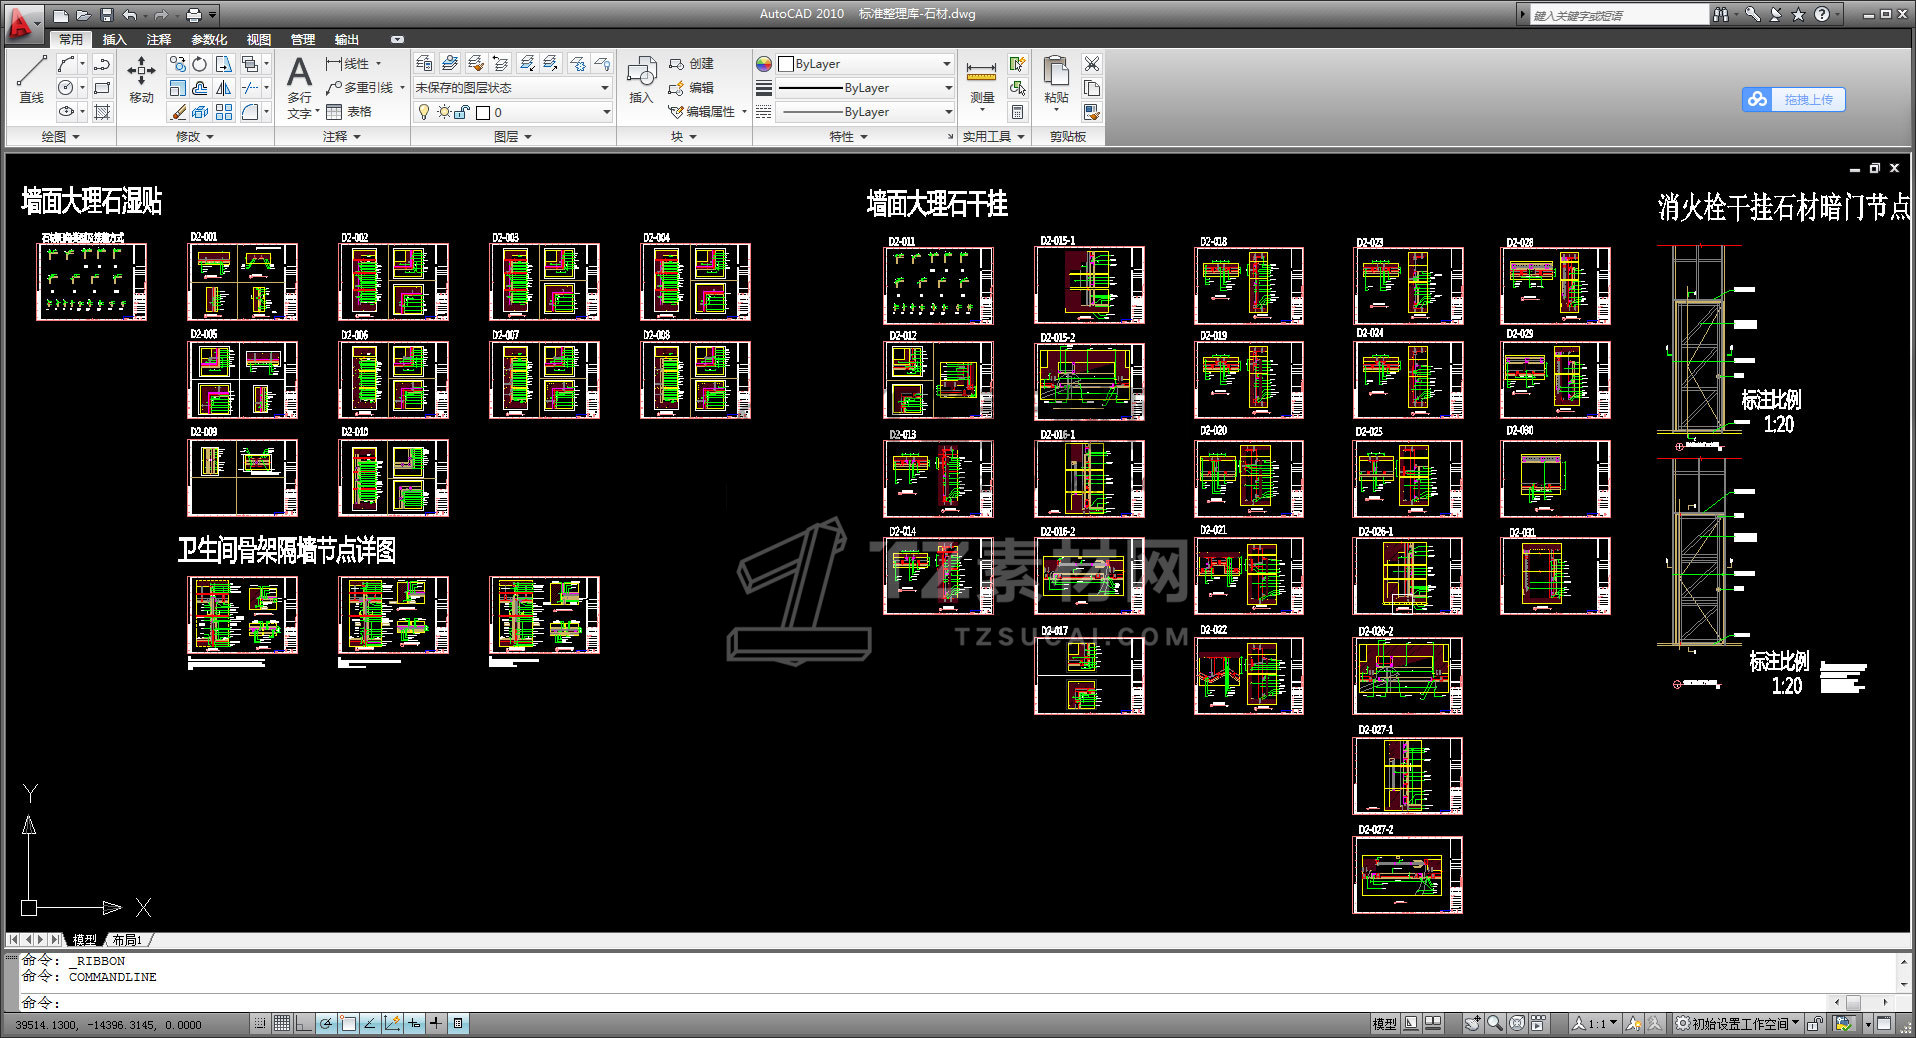Image resolution: width=1916 pixels, height=1038 pixels.
Task: Expand the 图层 (Layers) panel
Action: coord(513,136)
